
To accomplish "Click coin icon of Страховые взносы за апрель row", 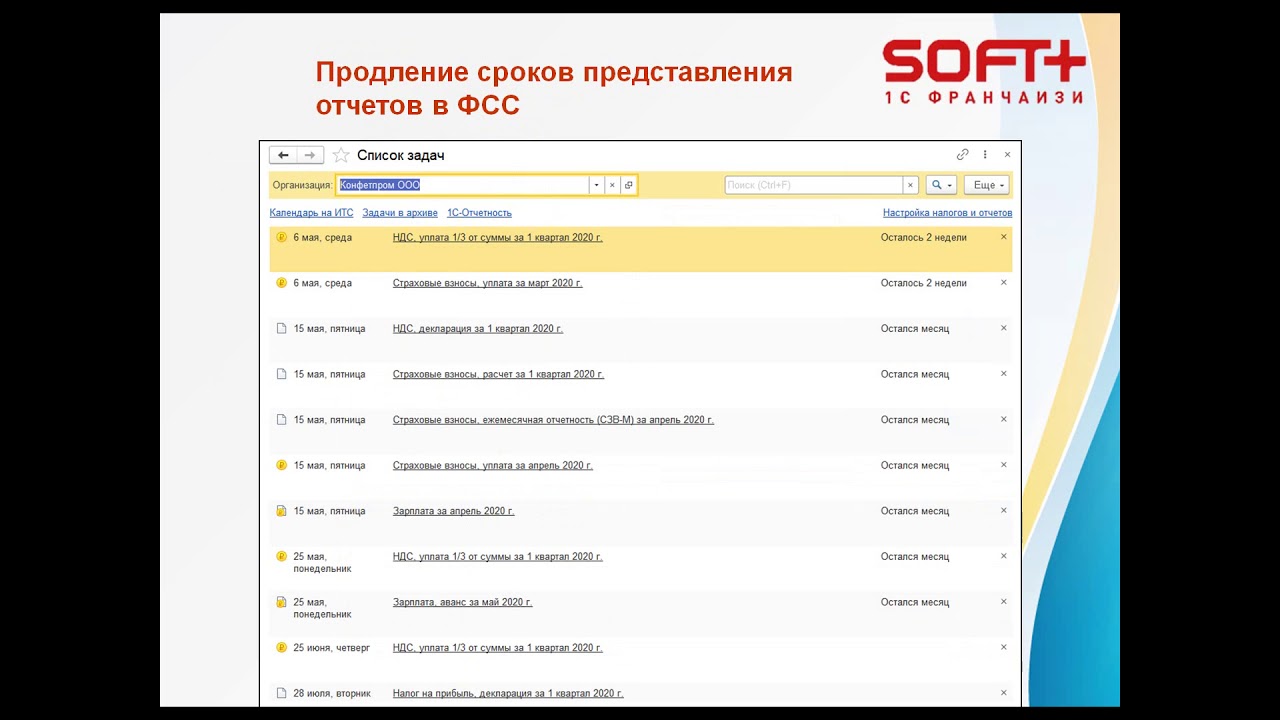I will [x=281, y=466].
